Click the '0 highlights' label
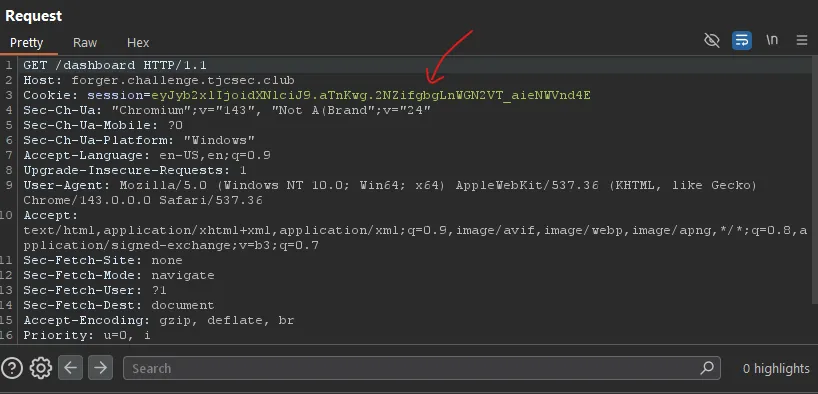Screen dimensions: 818x394 tap(776, 368)
